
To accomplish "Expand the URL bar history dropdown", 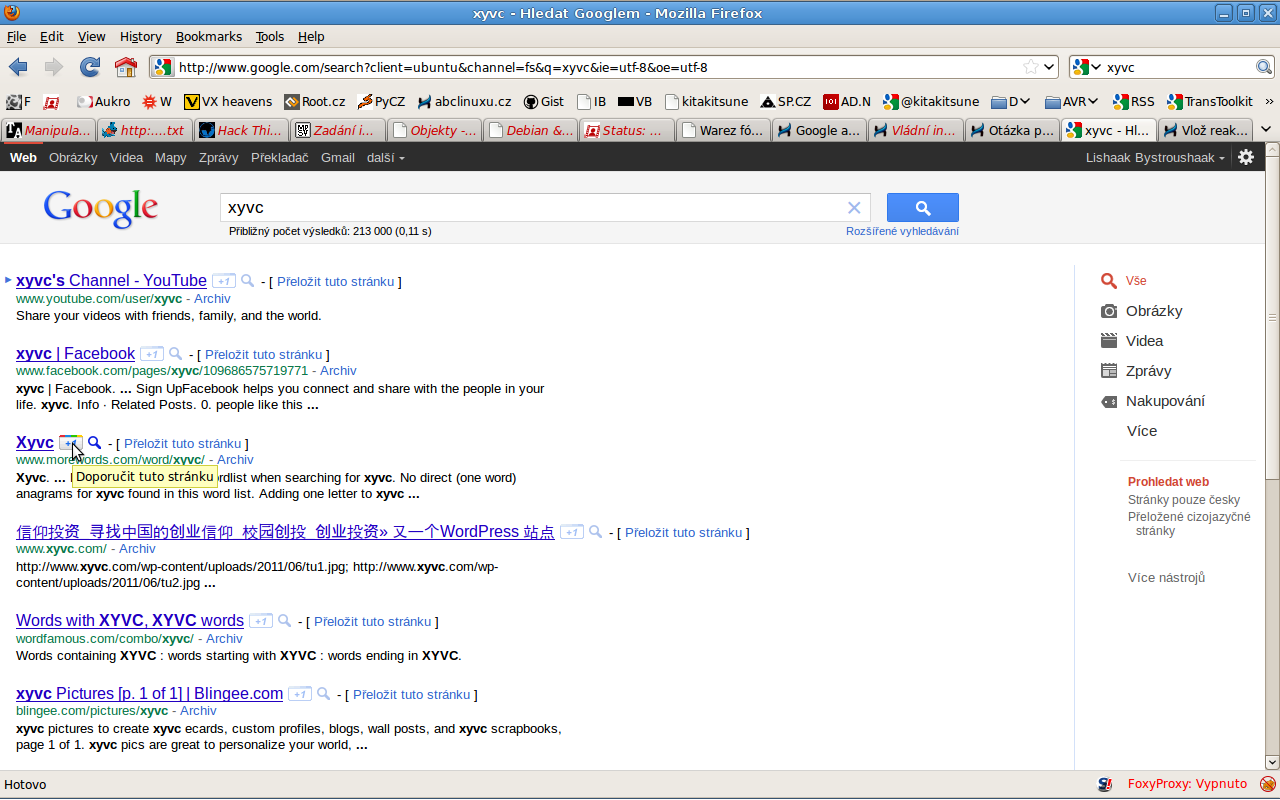I will click(x=1048, y=67).
